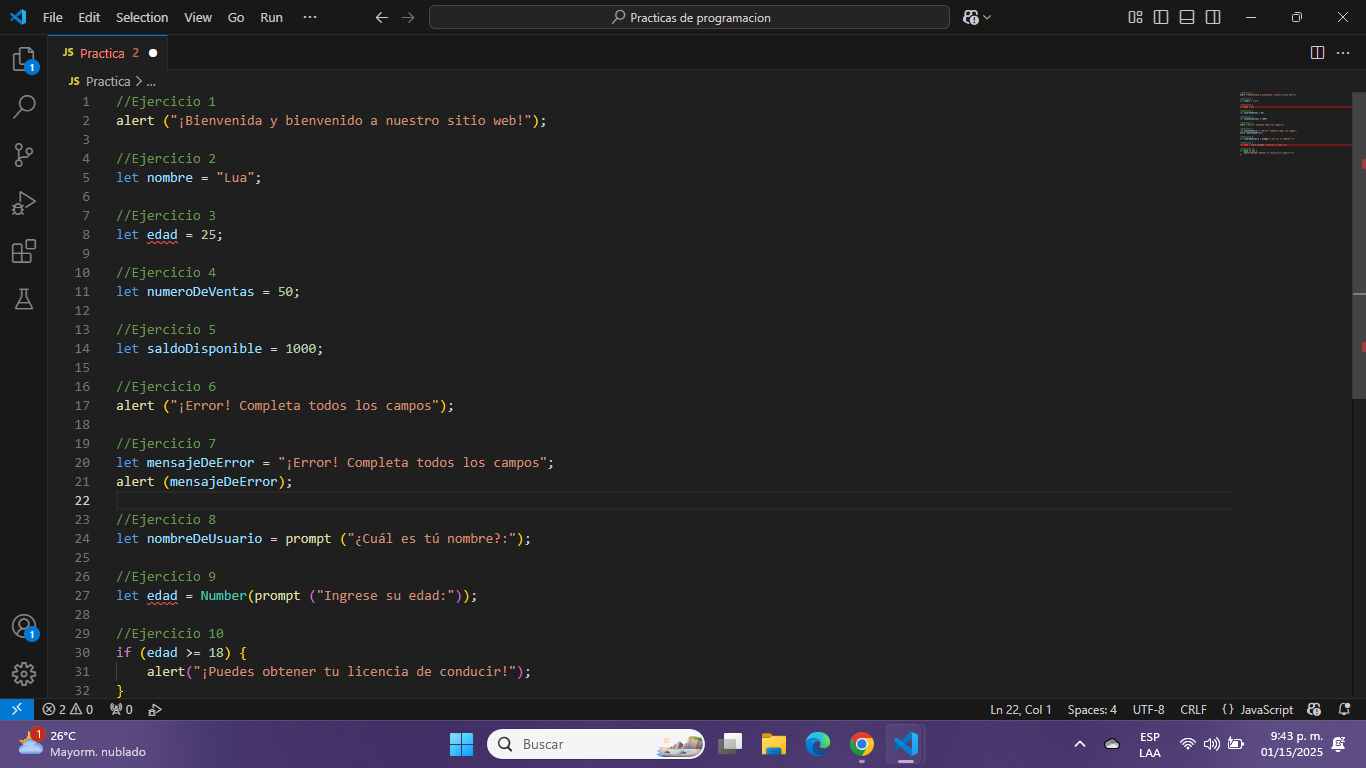Click Practica in the breadcrumb bar
The height and width of the screenshot is (768, 1366).
[108, 81]
